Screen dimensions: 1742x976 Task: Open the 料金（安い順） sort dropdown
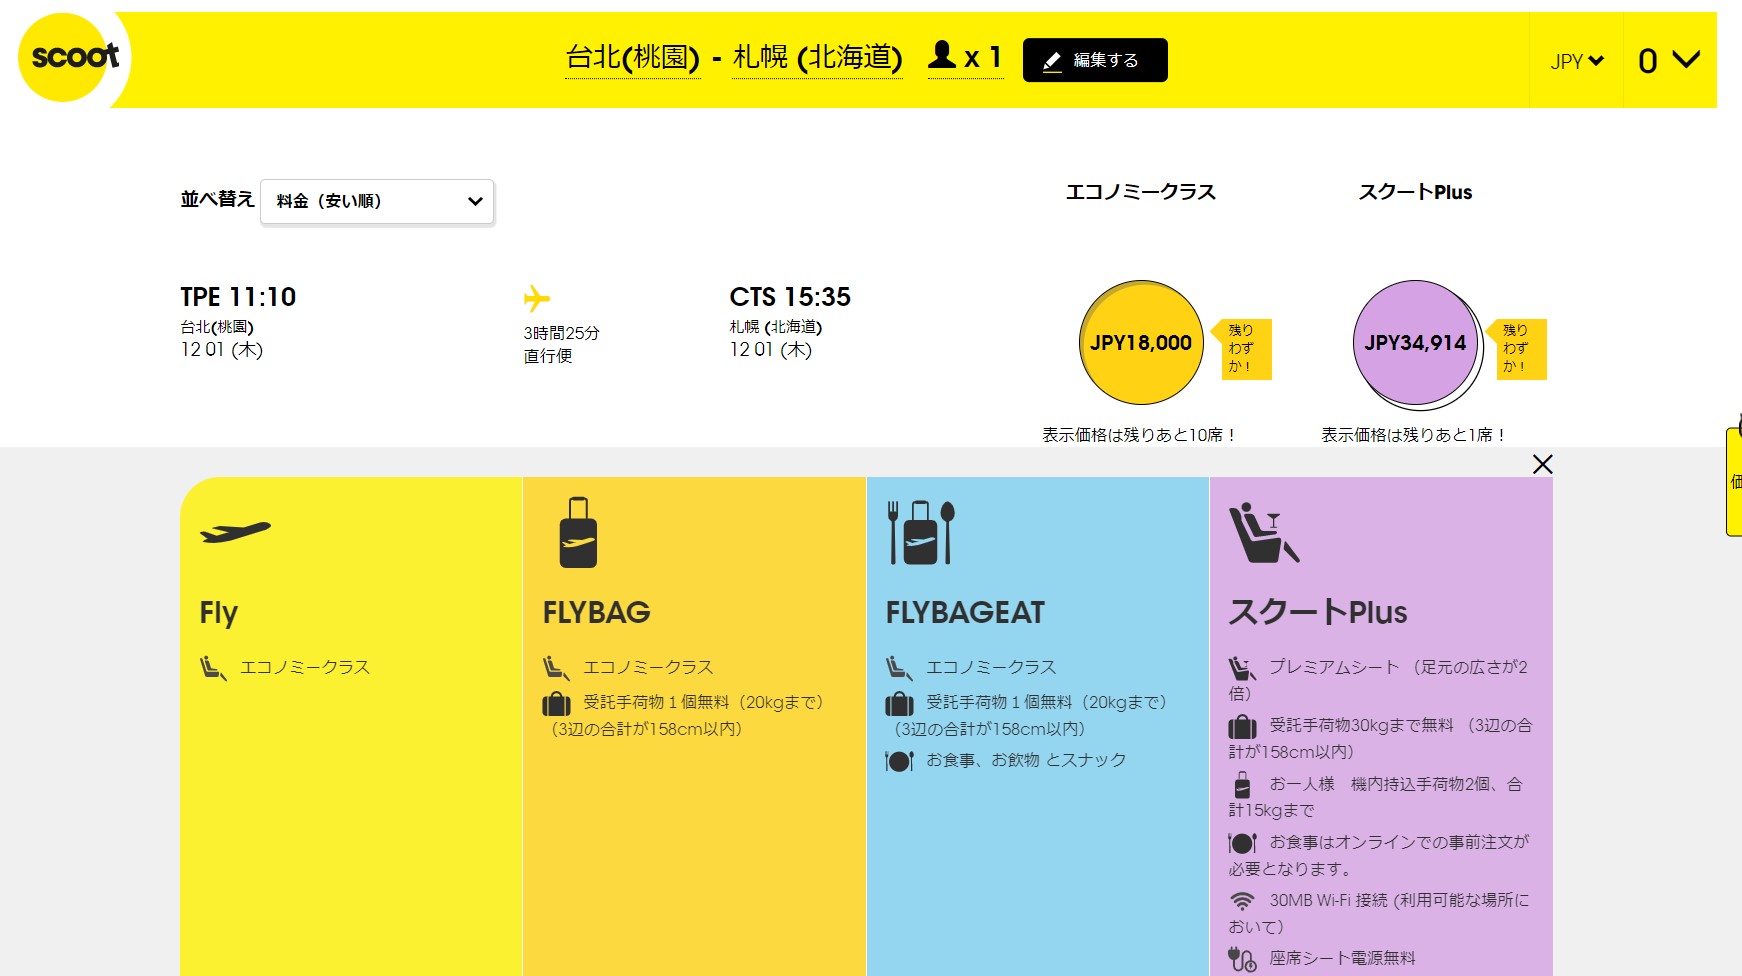(x=376, y=200)
